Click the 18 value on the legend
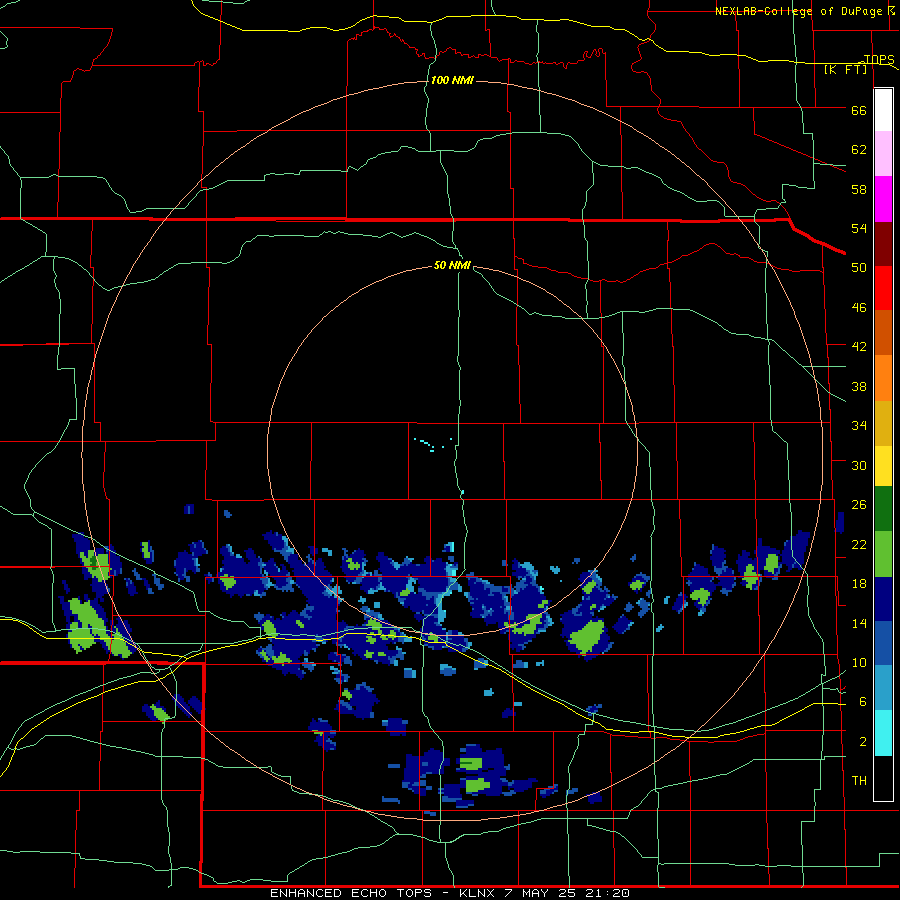Viewport: 900px width, 900px height. point(859,584)
